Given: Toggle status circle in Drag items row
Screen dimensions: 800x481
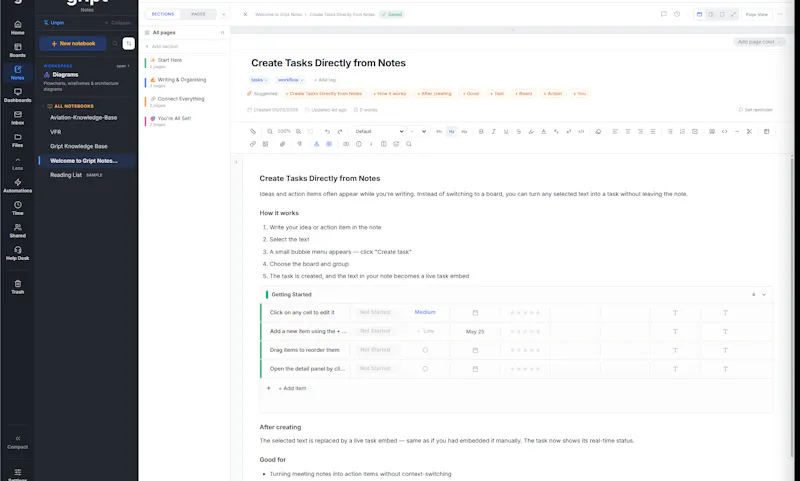Looking at the screenshot, I should (425, 350).
